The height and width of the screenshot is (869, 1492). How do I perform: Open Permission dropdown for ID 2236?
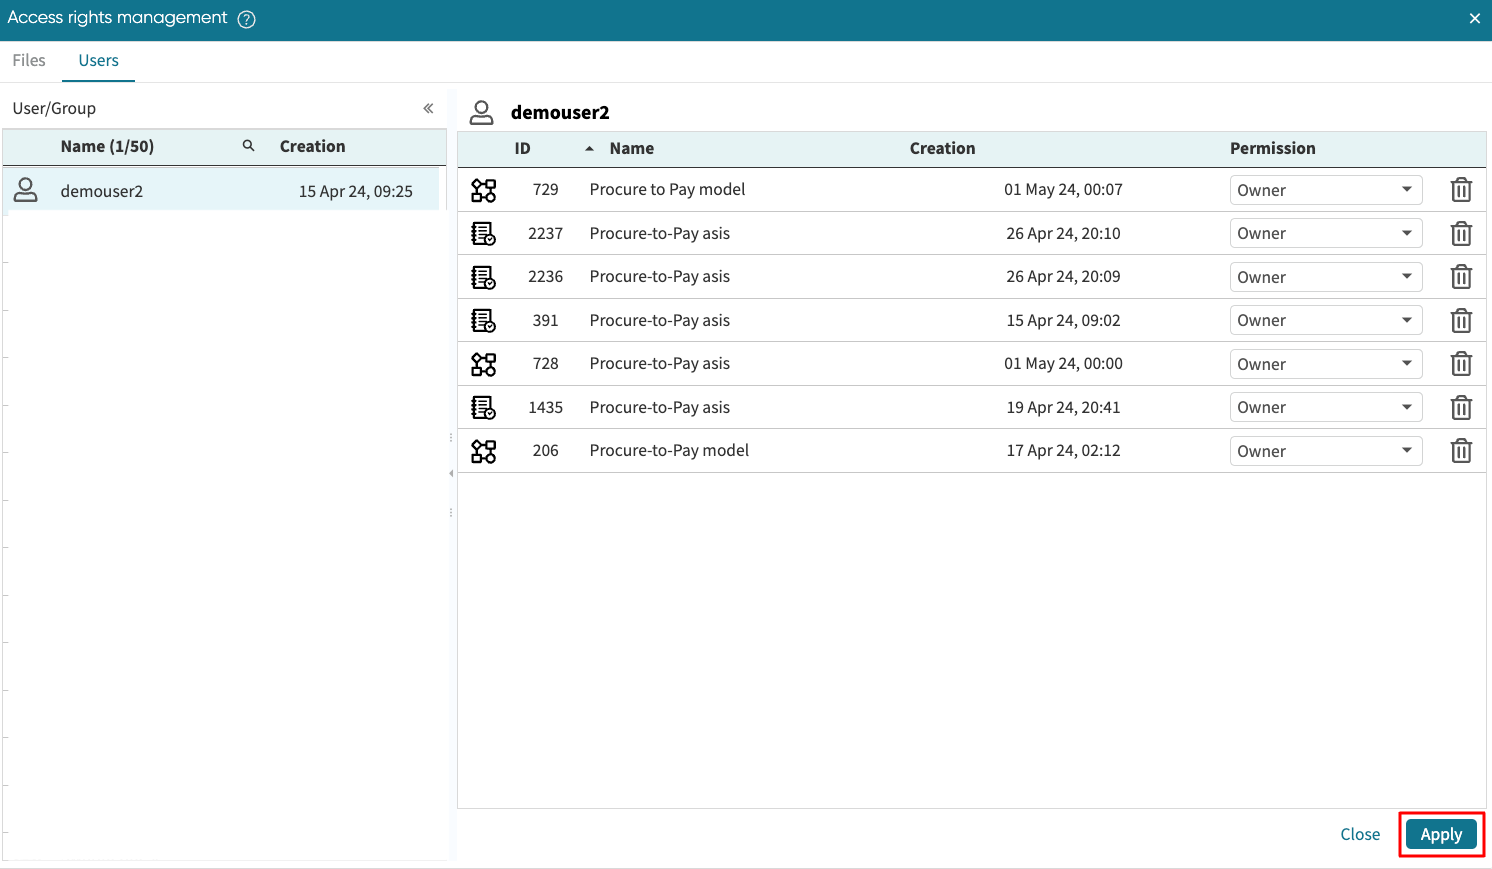(1325, 277)
